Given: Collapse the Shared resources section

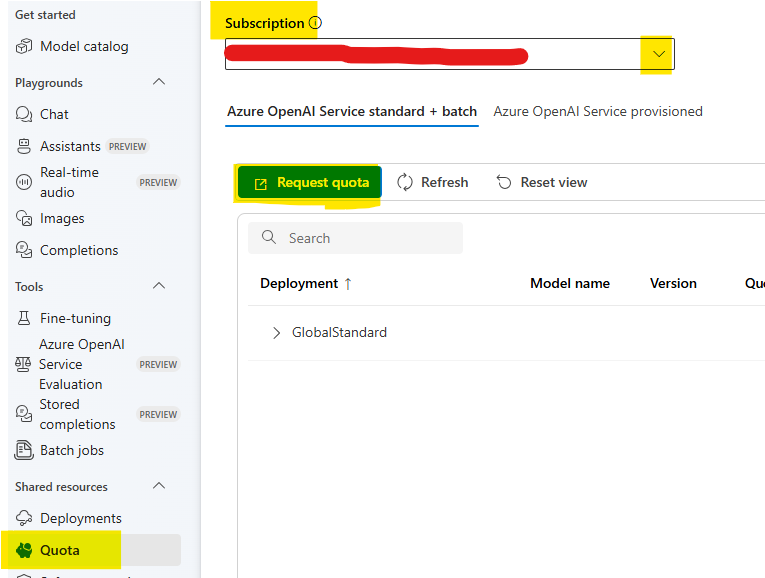Looking at the screenshot, I should click(x=159, y=486).
